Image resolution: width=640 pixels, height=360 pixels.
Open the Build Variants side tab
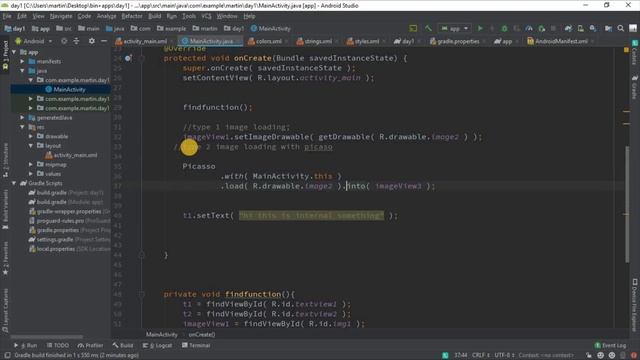(x=5, y=209)
